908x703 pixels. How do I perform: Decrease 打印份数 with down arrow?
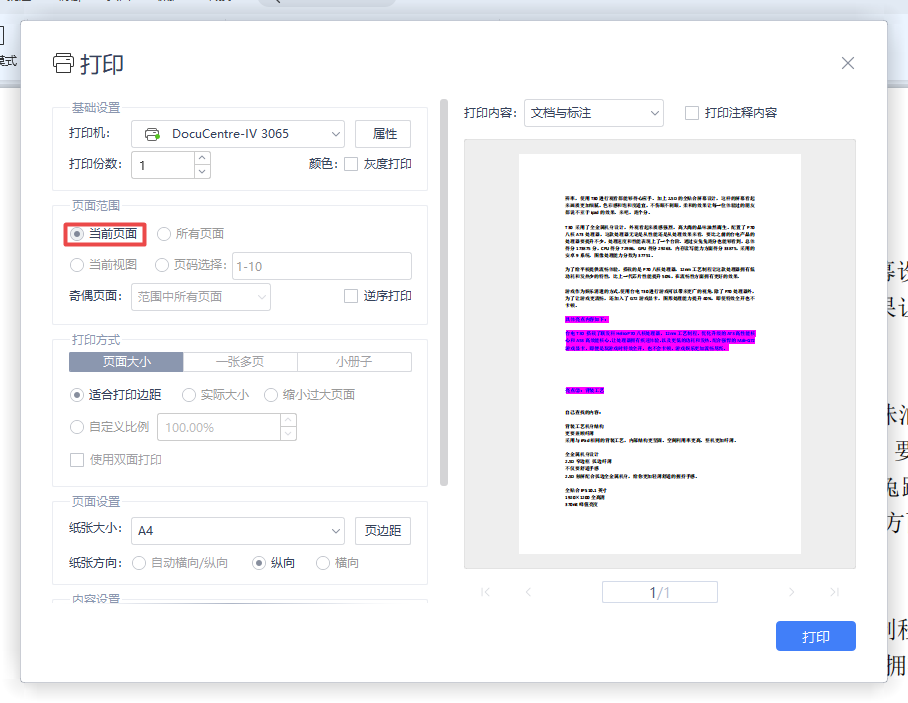202,172
